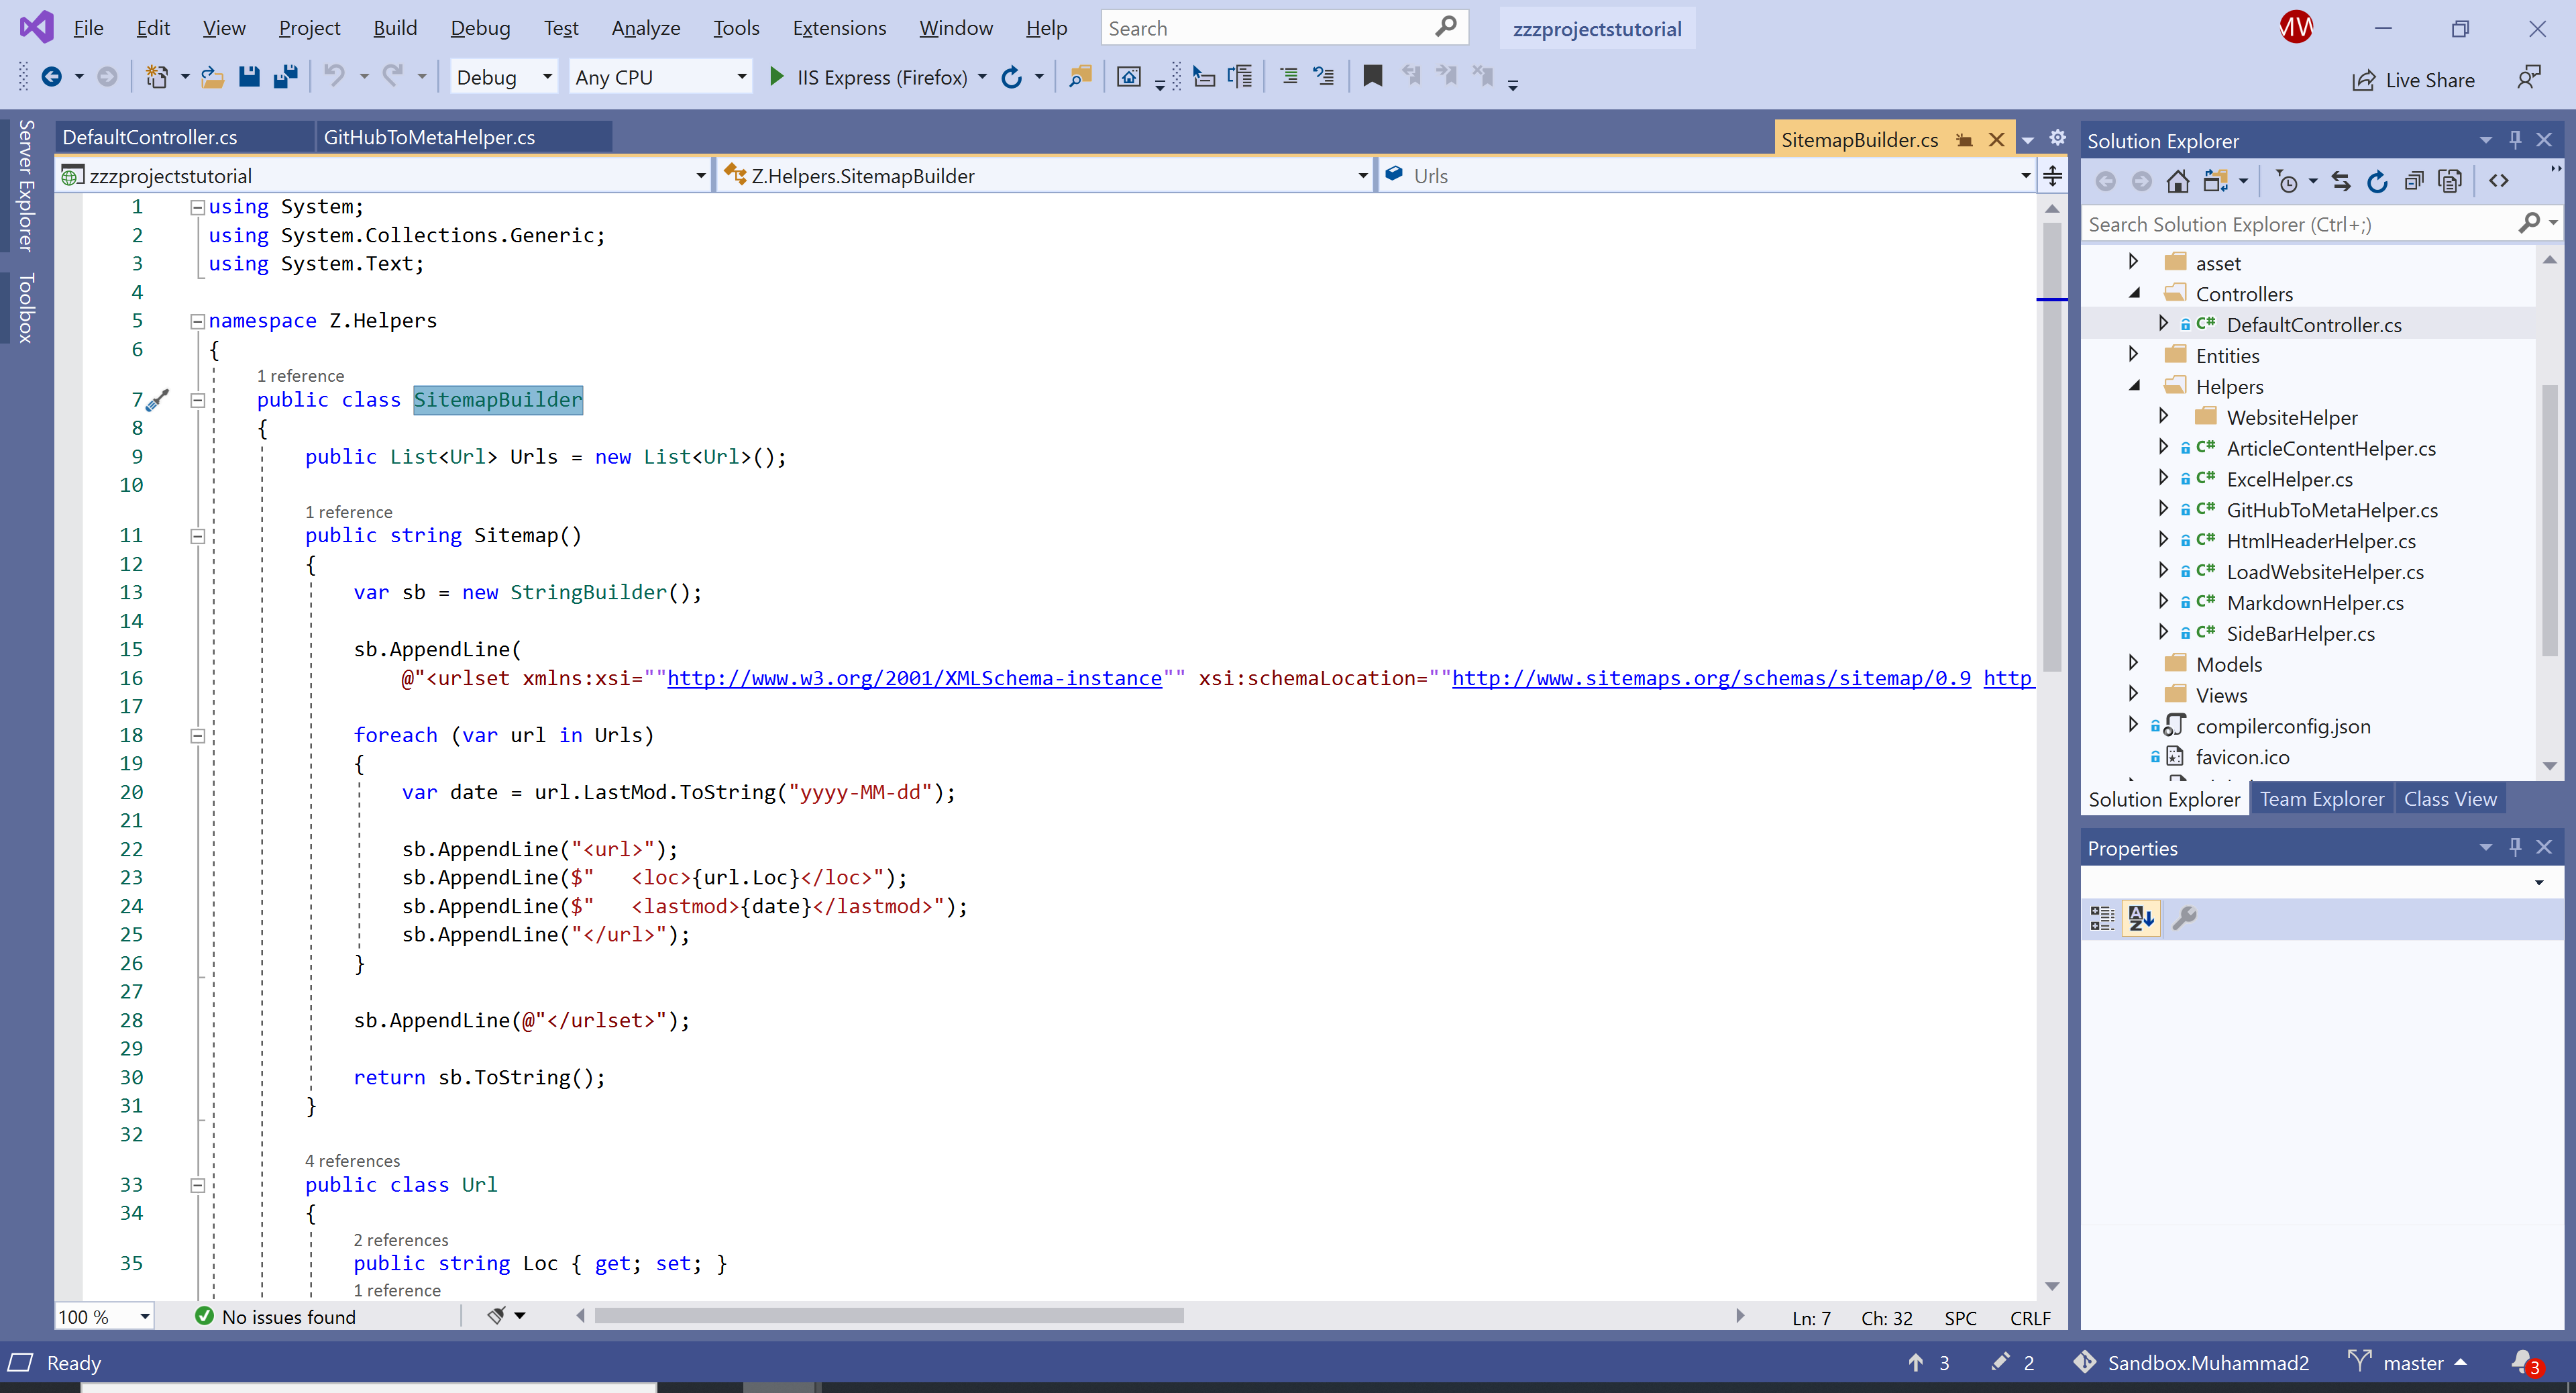Click Collapse All in Solution Explorer
This screenshot has height=1393, width=2576.
pyautogui.click(x=2413, y=181)
